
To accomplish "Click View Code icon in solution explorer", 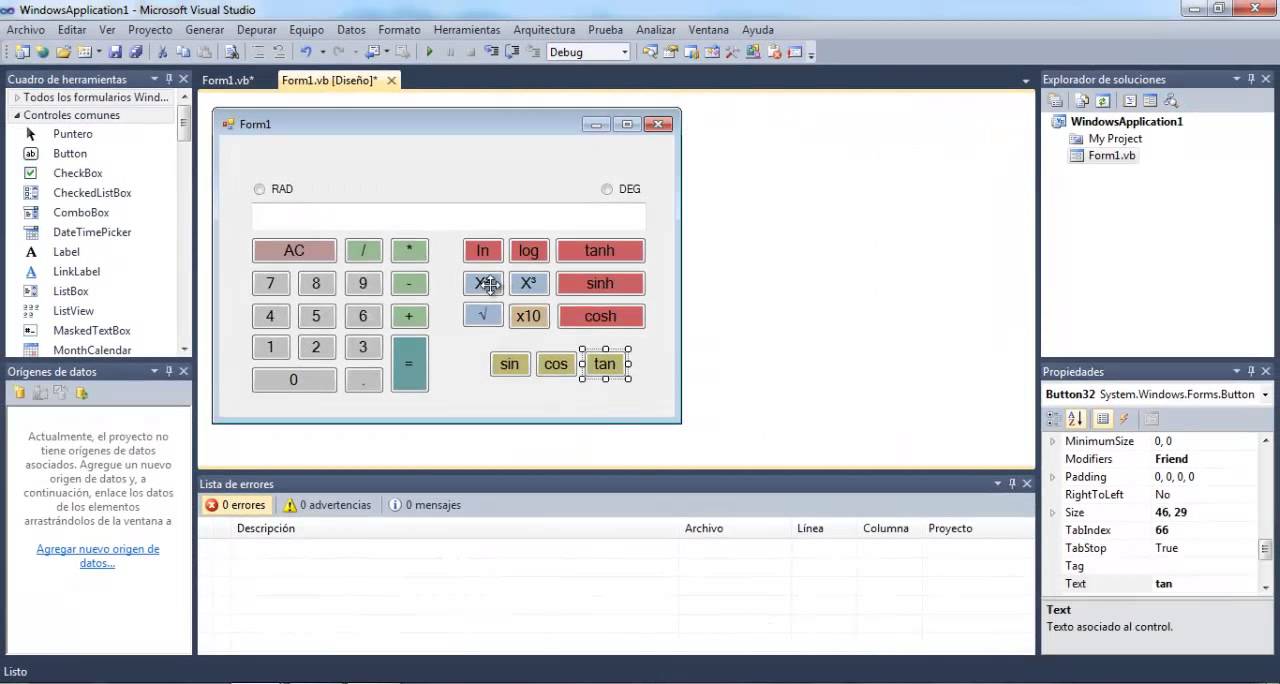I will click(x=1129, y=100).
